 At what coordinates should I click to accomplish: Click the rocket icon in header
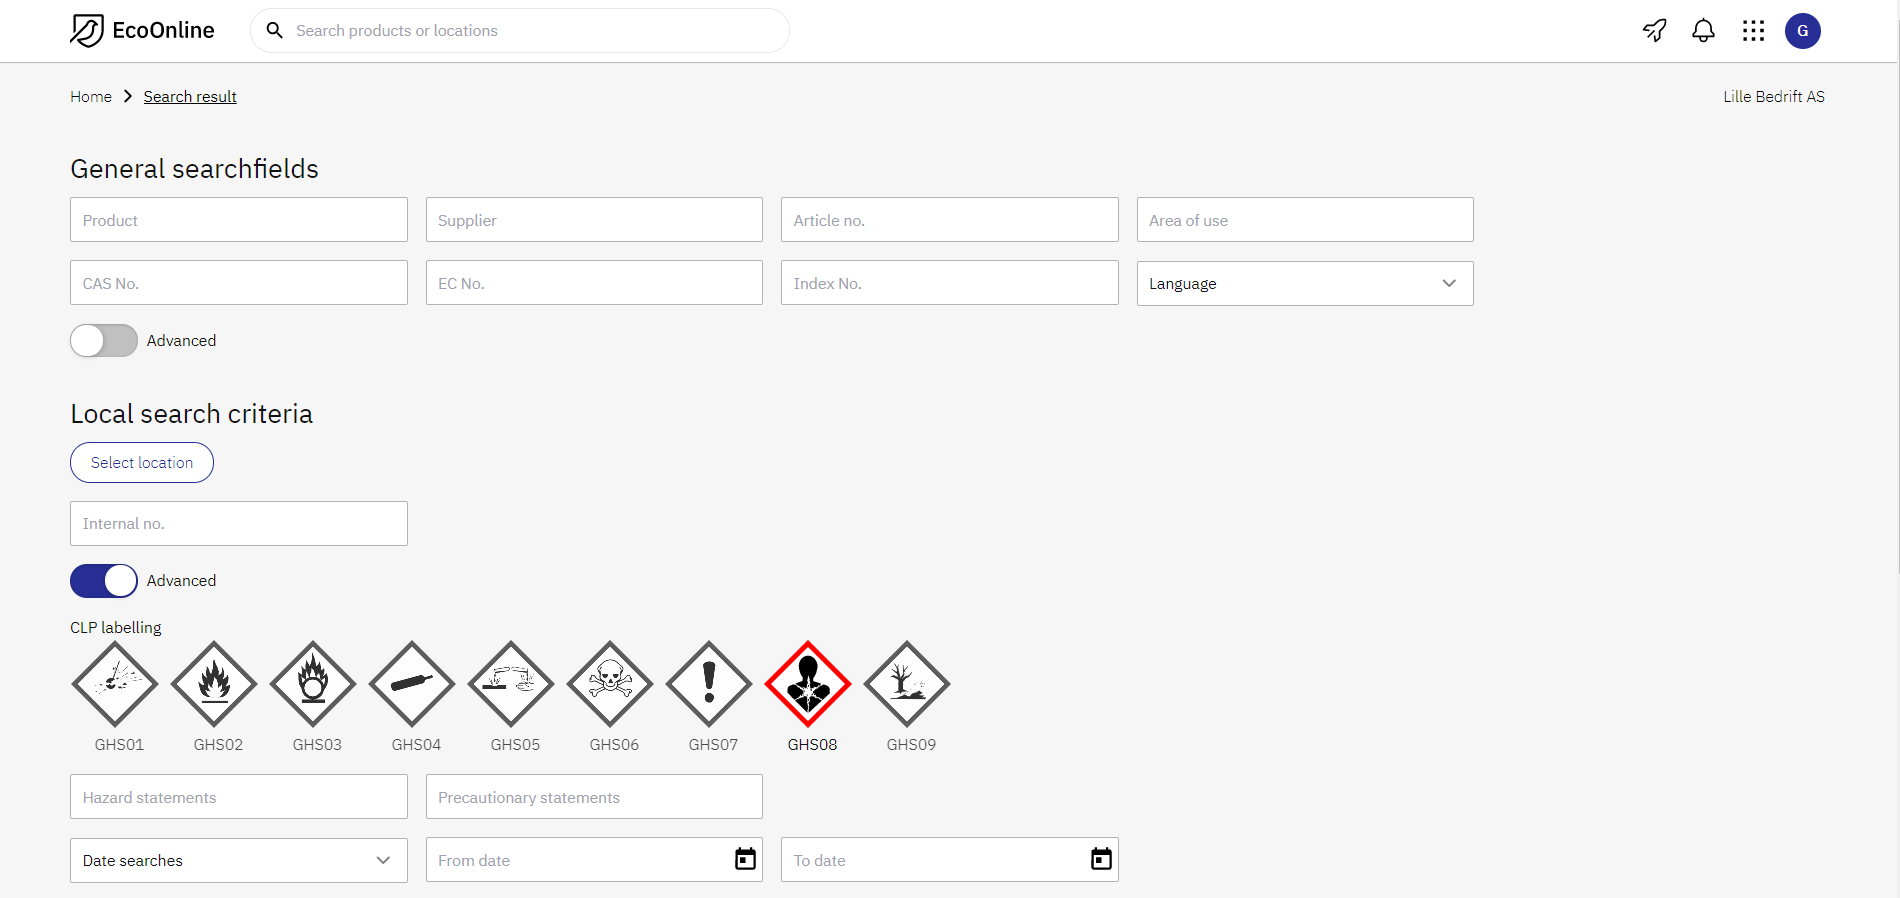tap(1655, 31)
